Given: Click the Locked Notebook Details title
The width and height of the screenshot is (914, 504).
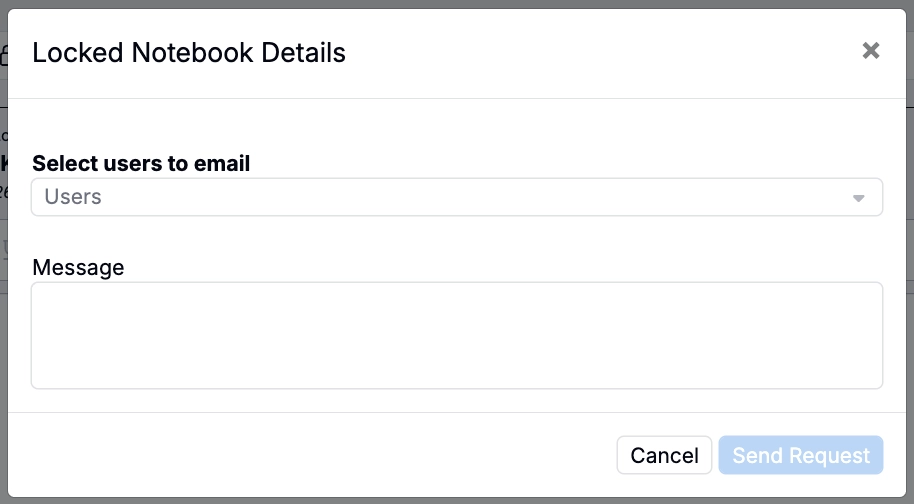Looking at the screenshot, I should click(189, 53).
